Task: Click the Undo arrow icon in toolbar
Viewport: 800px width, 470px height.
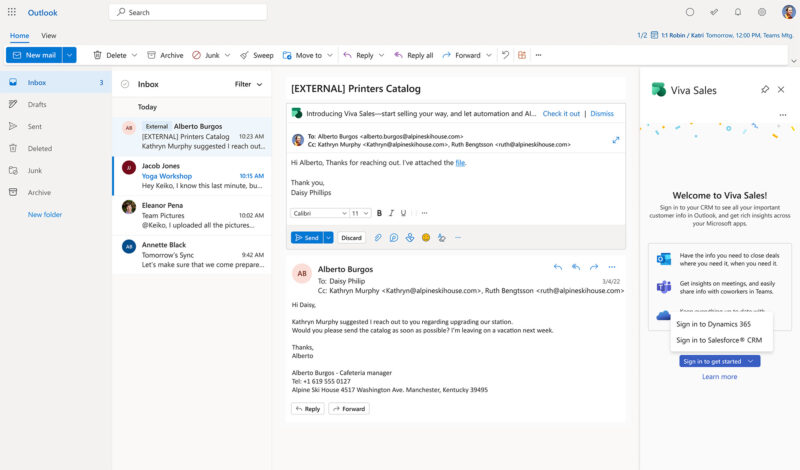Action: pyautogui.click(x=505, y=55)
